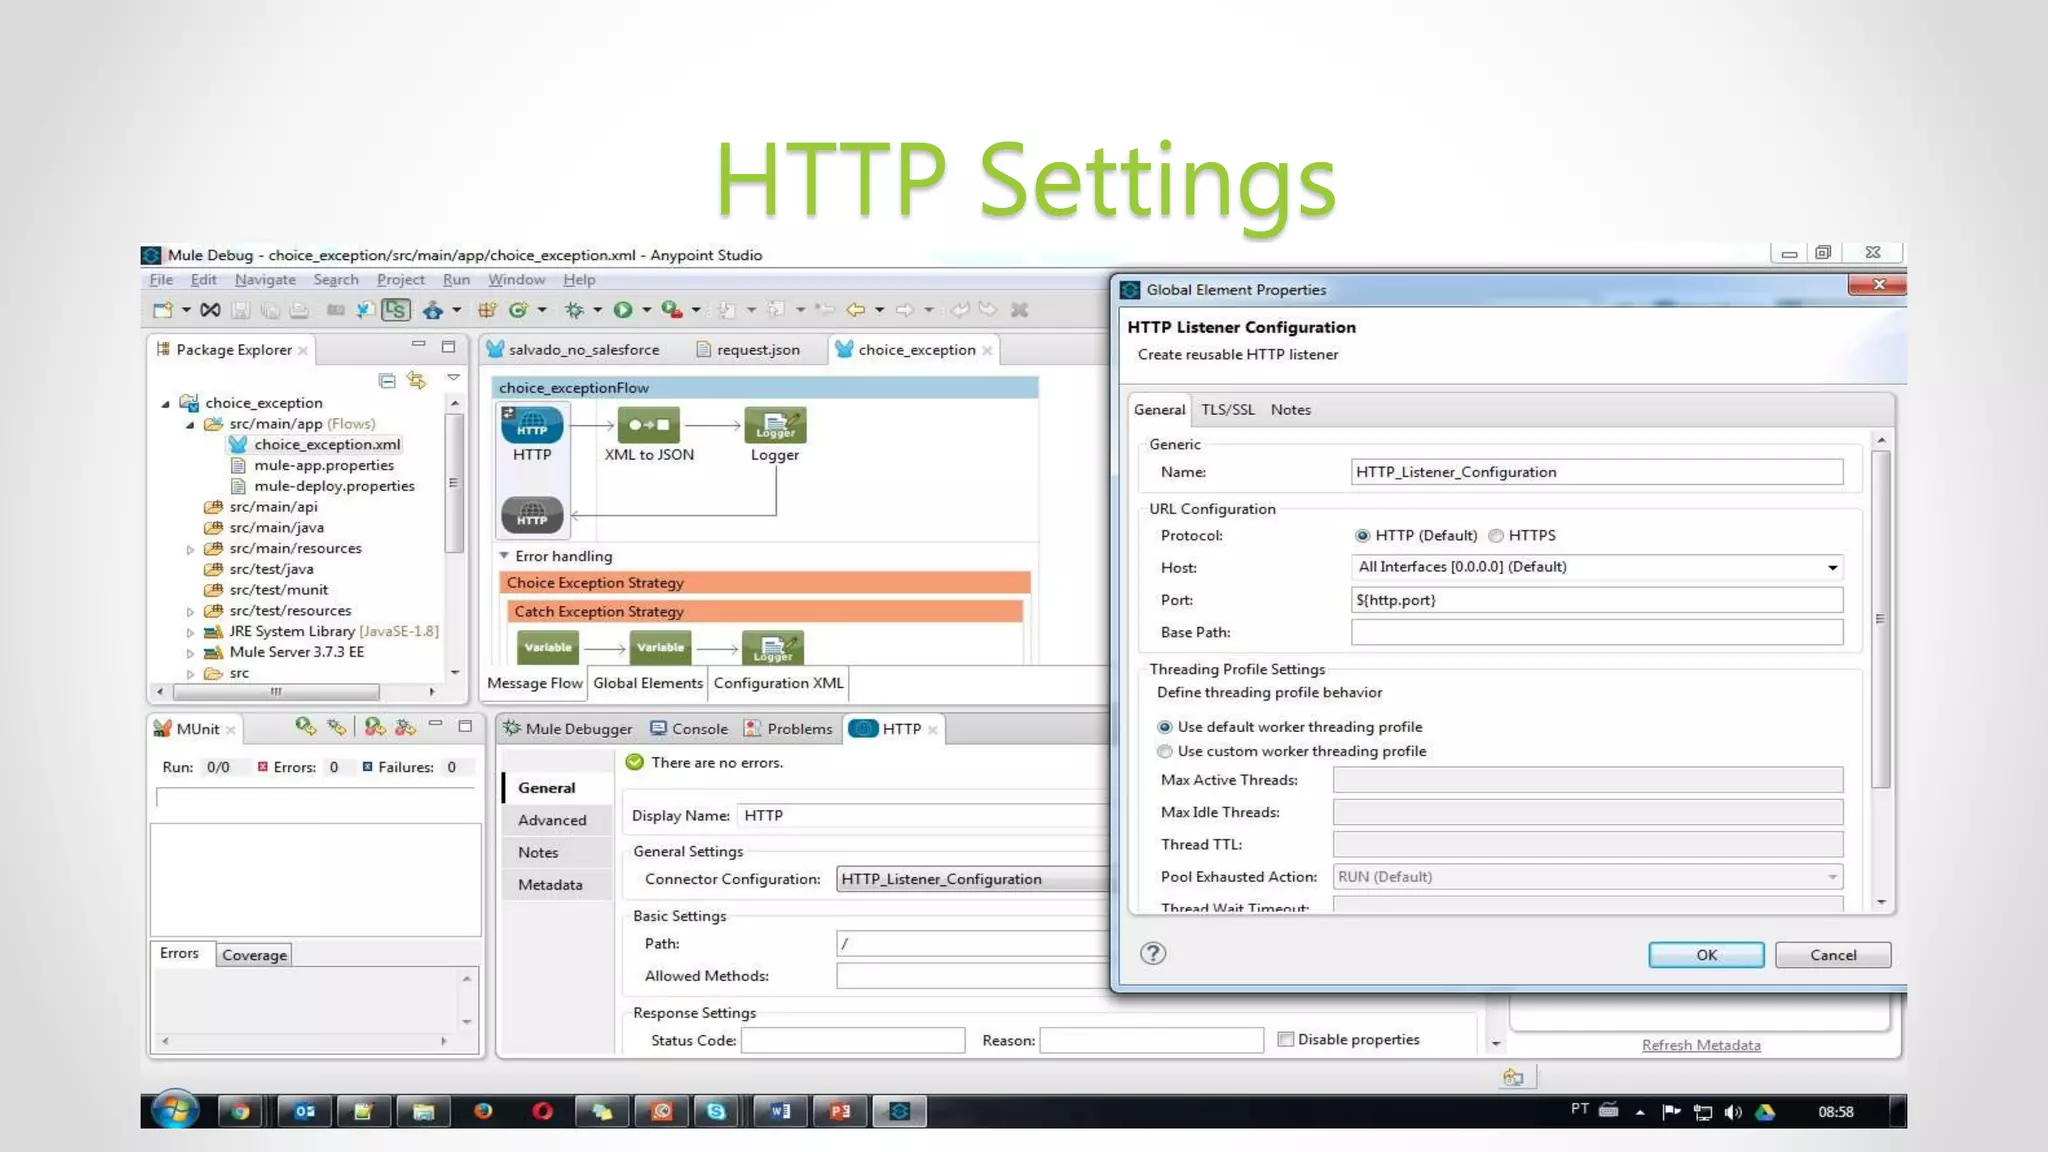Viewport: 2048px width, 1152px height.
Task: Switch to the Notes tab in dialog
Action: click(x=1290, y=410)
